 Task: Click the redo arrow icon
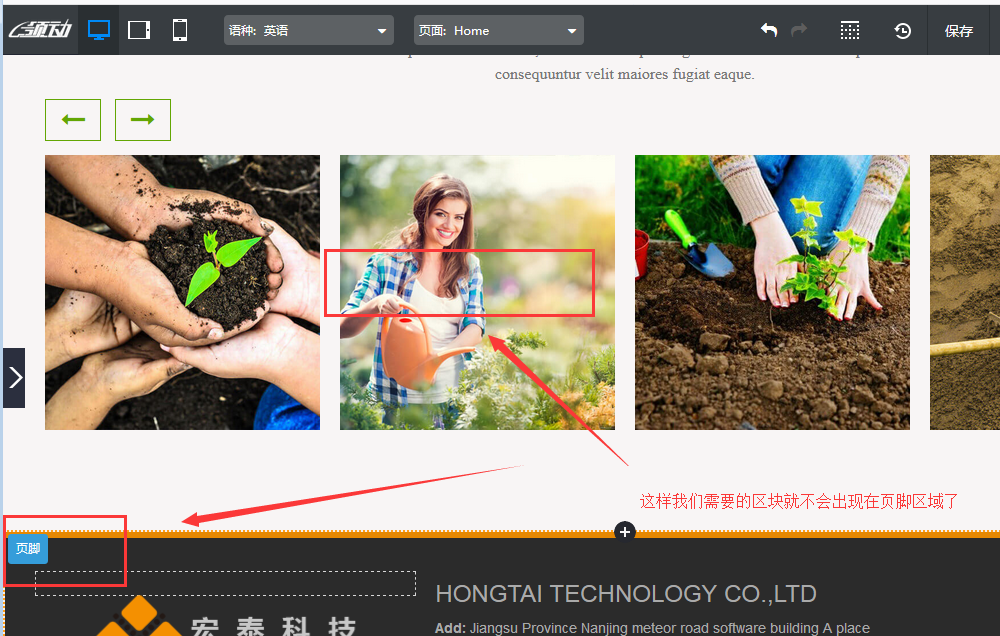(799, 30)
